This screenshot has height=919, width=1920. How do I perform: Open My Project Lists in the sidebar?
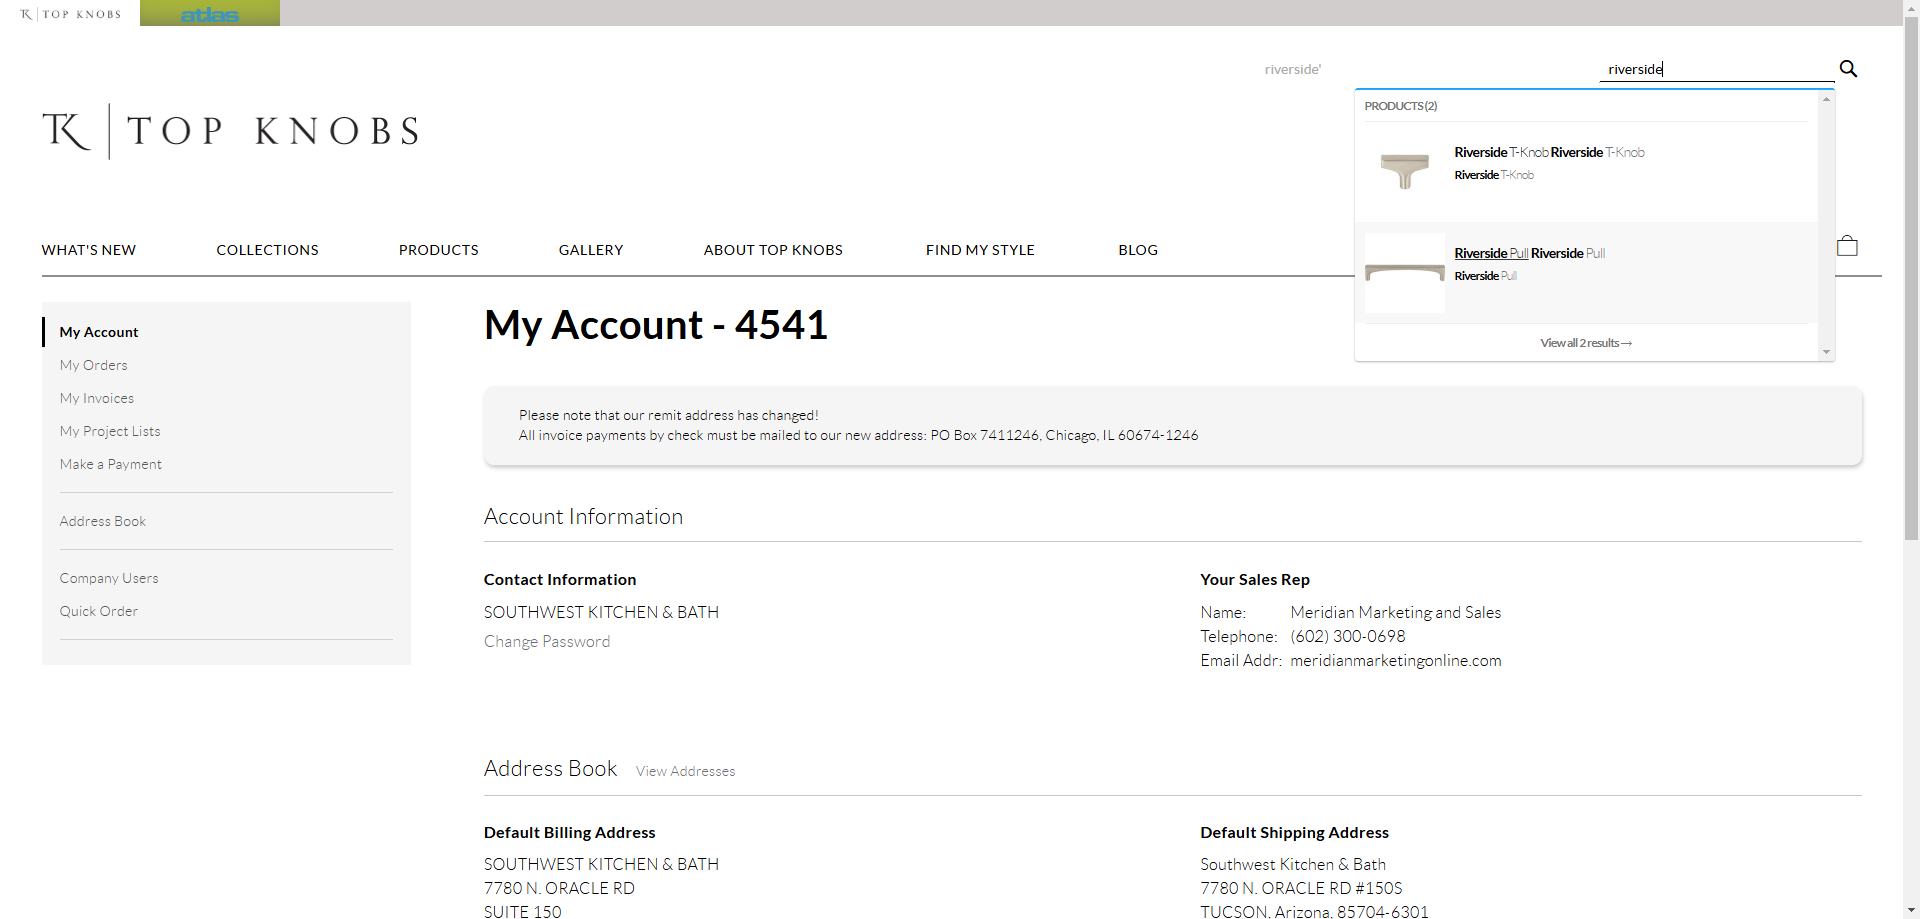coord(110,431)
